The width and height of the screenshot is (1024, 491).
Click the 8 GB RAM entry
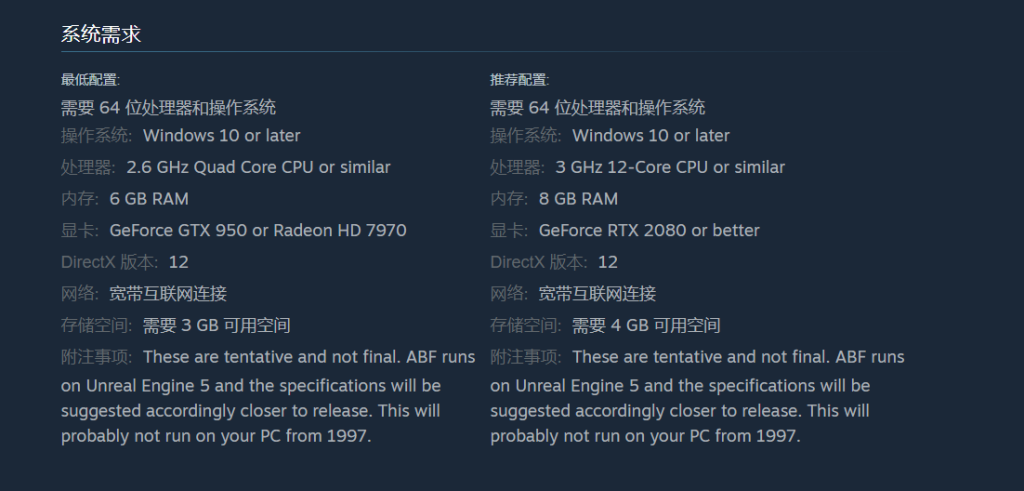[x=578, y=199]
